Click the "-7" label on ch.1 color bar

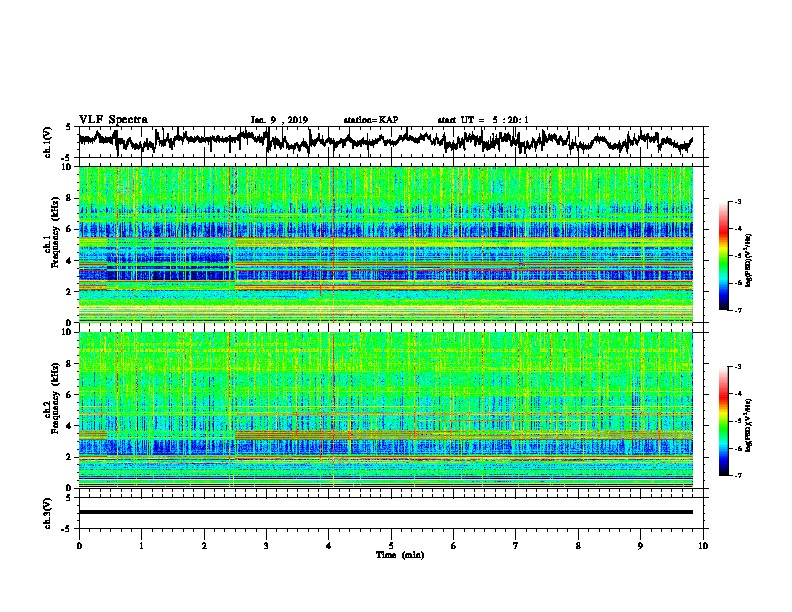738,310
